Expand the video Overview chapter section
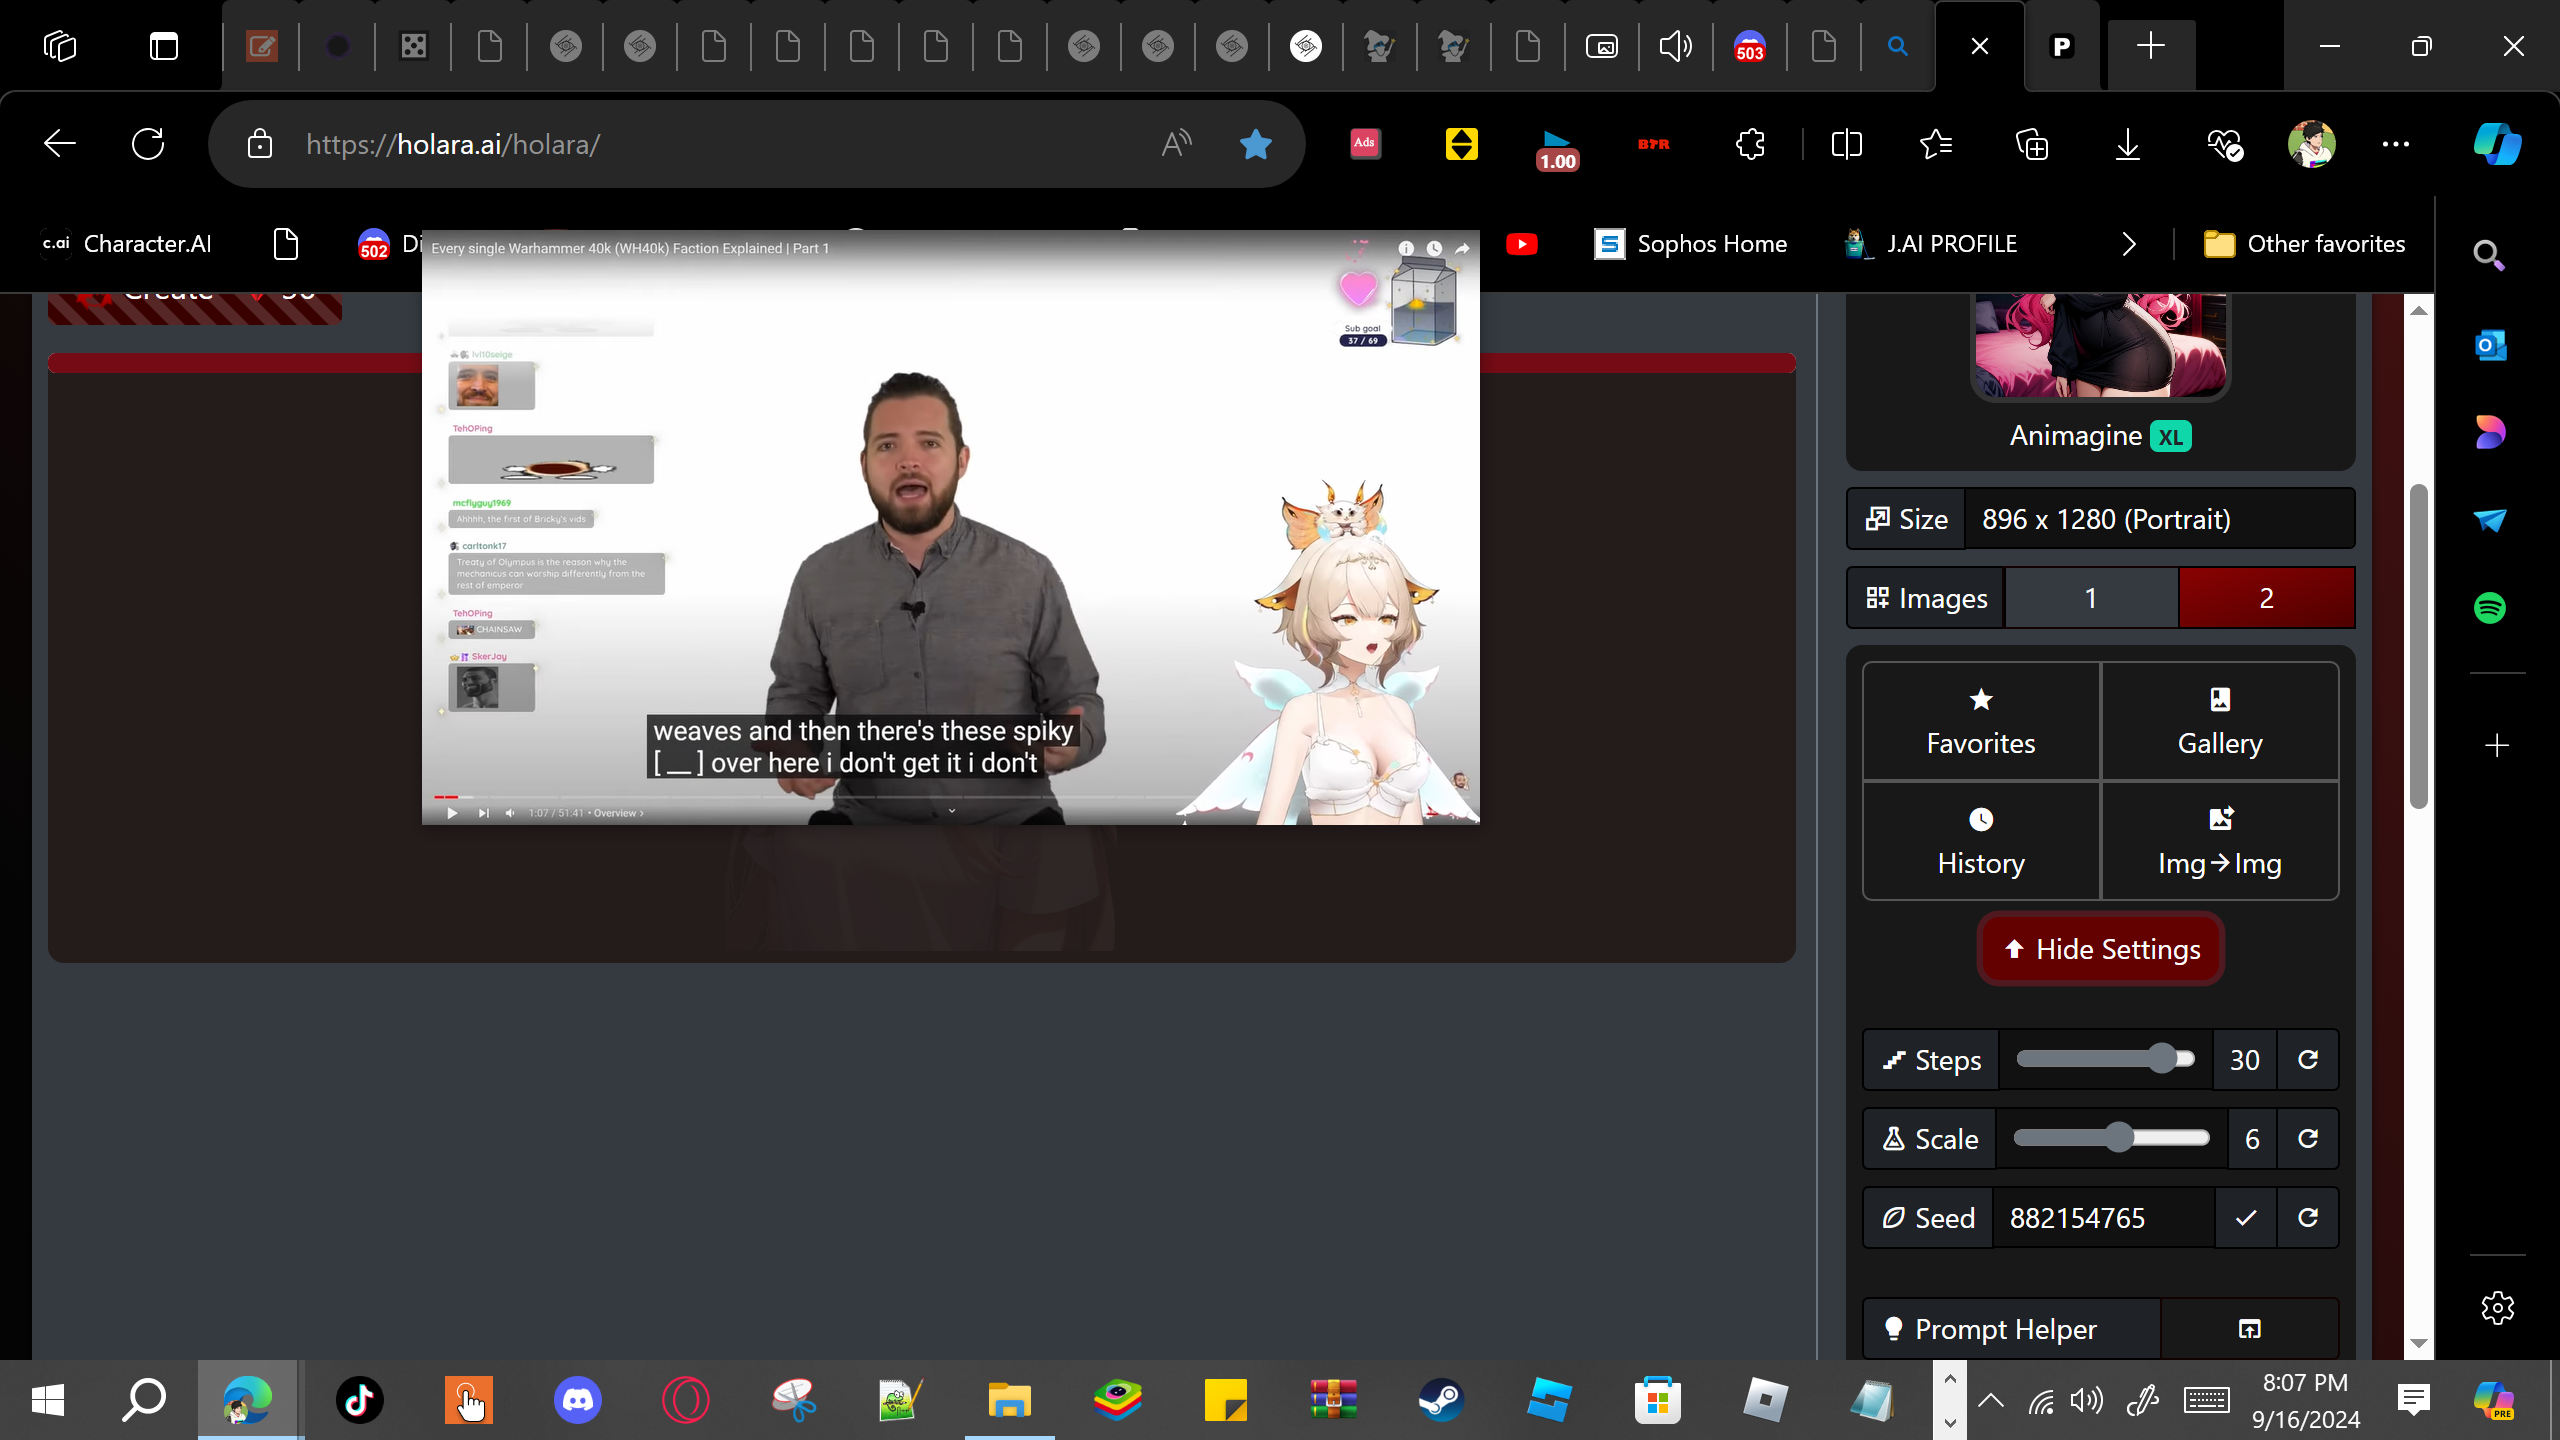This screenshot has width=2560, height=1440. [618, 813]
